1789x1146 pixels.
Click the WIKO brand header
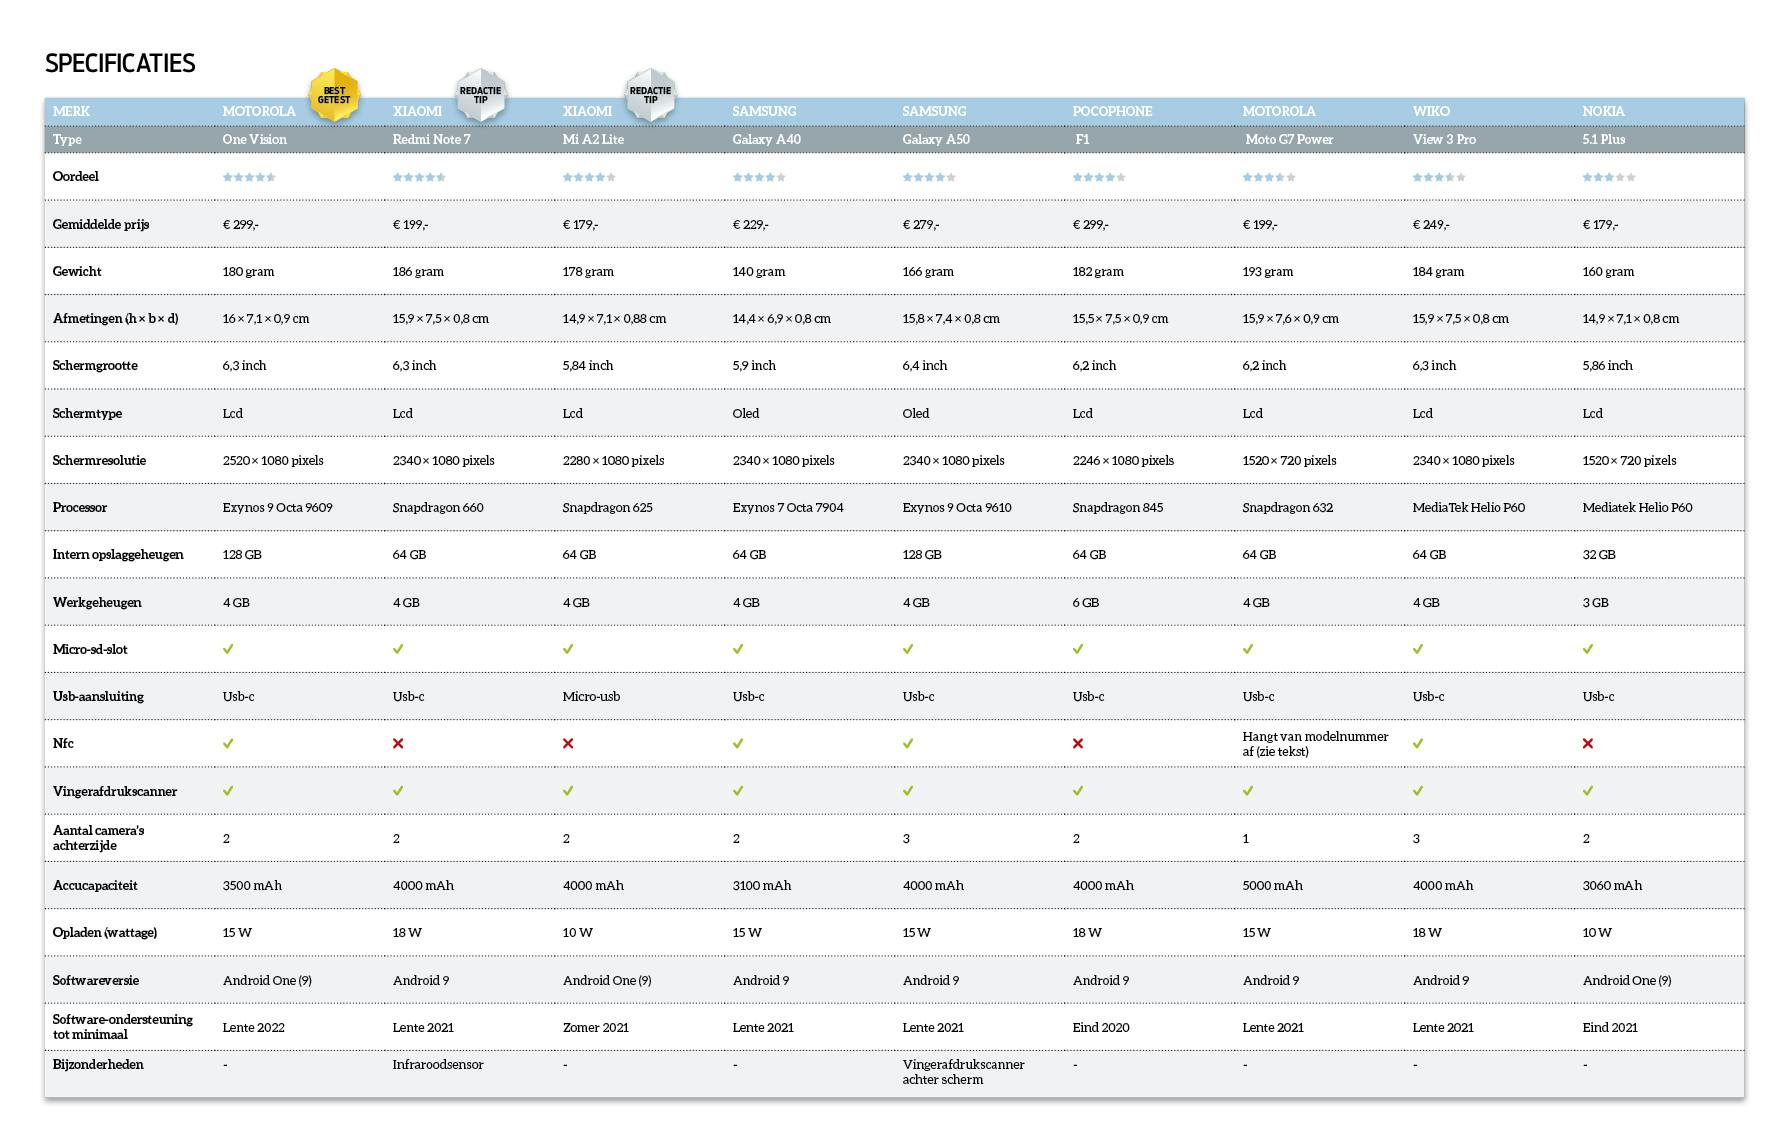[1431, 111]
